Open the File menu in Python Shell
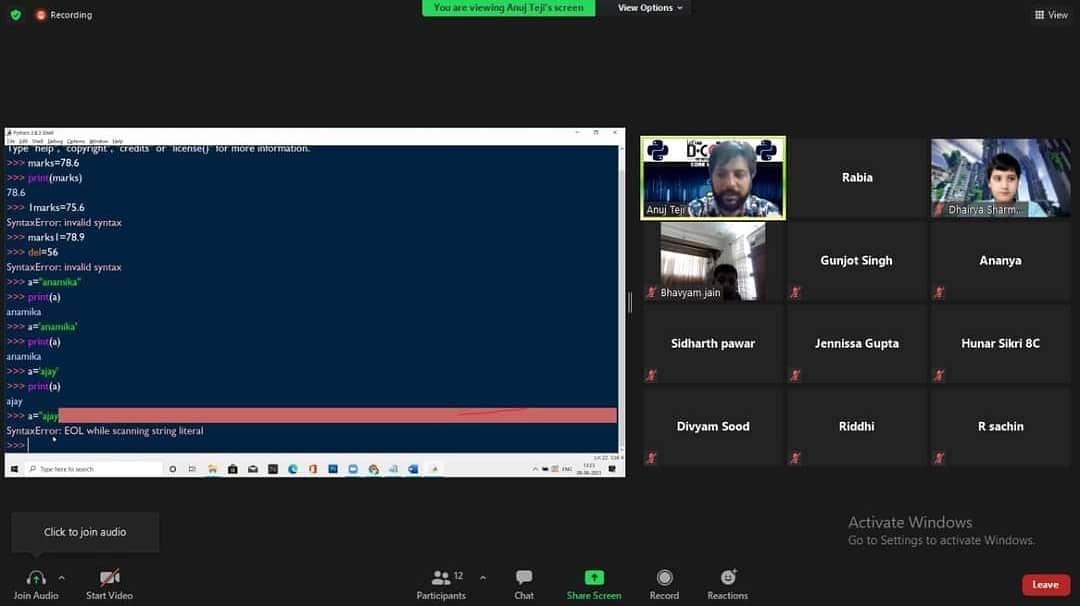 10,141
